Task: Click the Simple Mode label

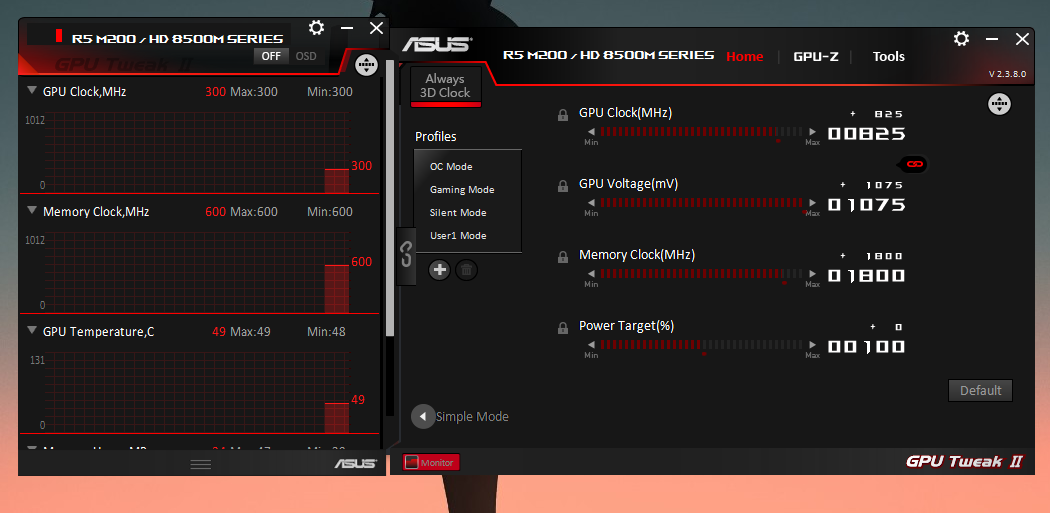Action: click(x=472, y=417)
